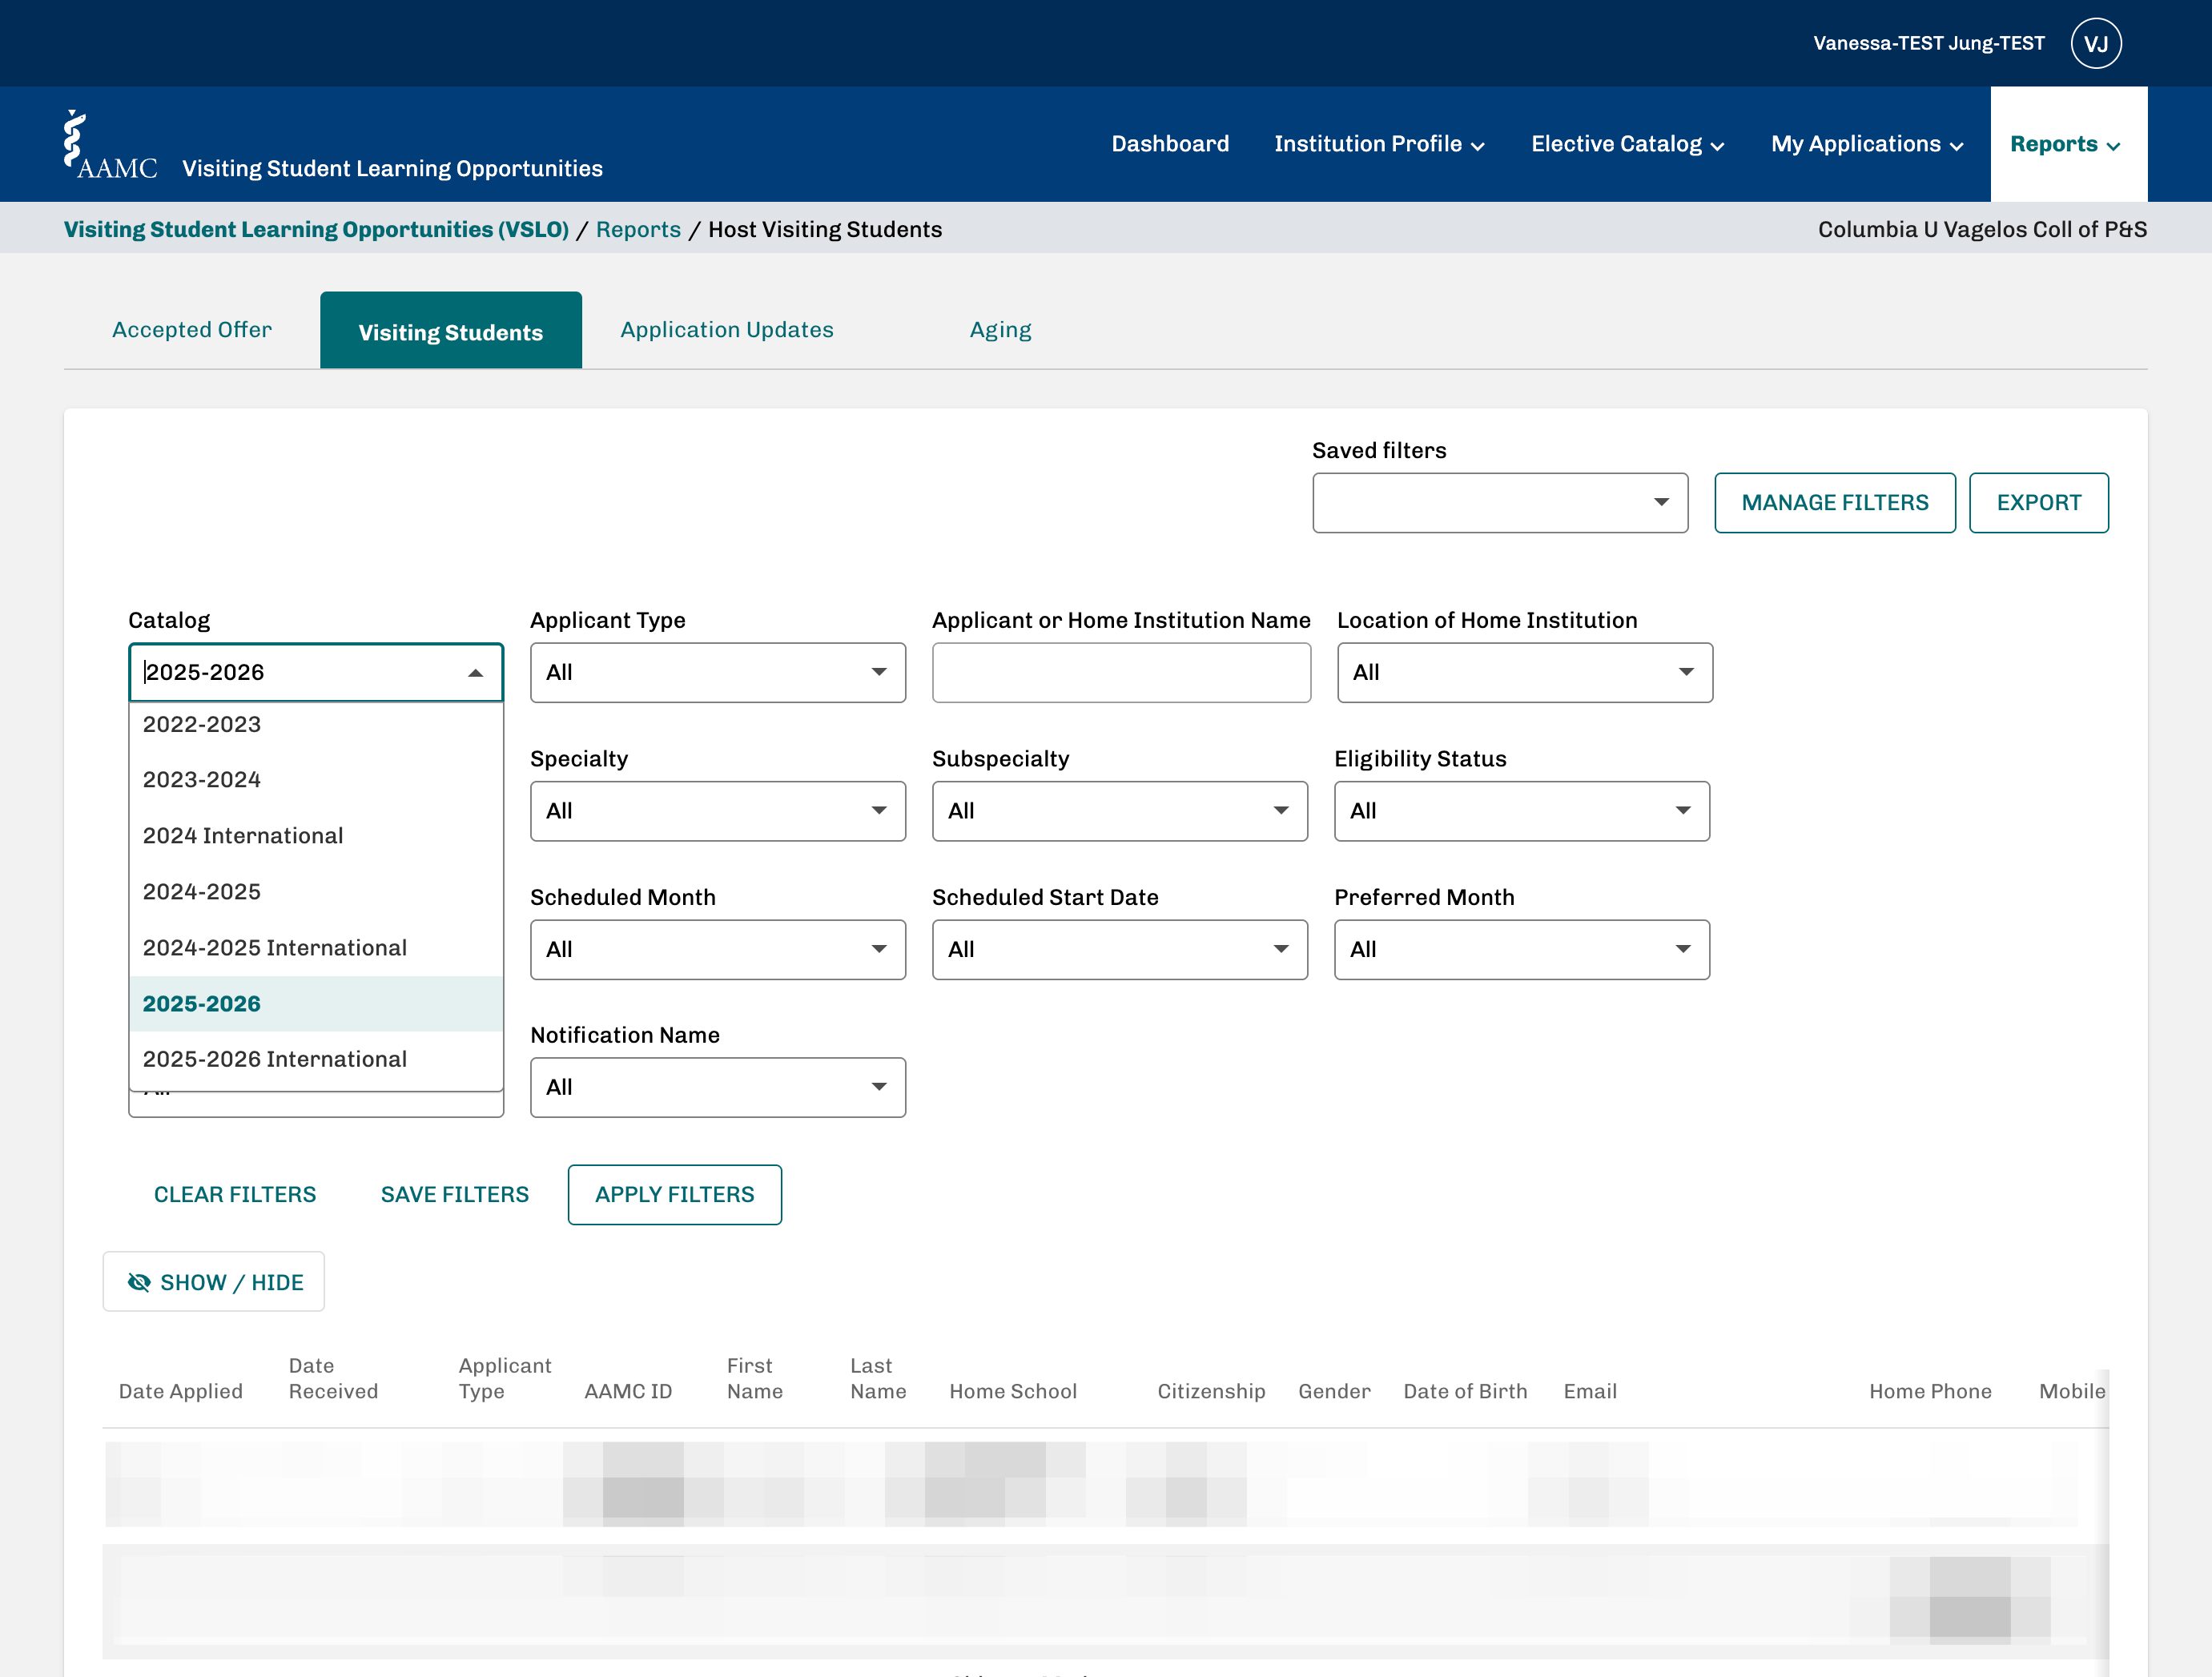Open the Applicant Type dropdown
Viewport: 2212px width, 1677px height.
718,673
